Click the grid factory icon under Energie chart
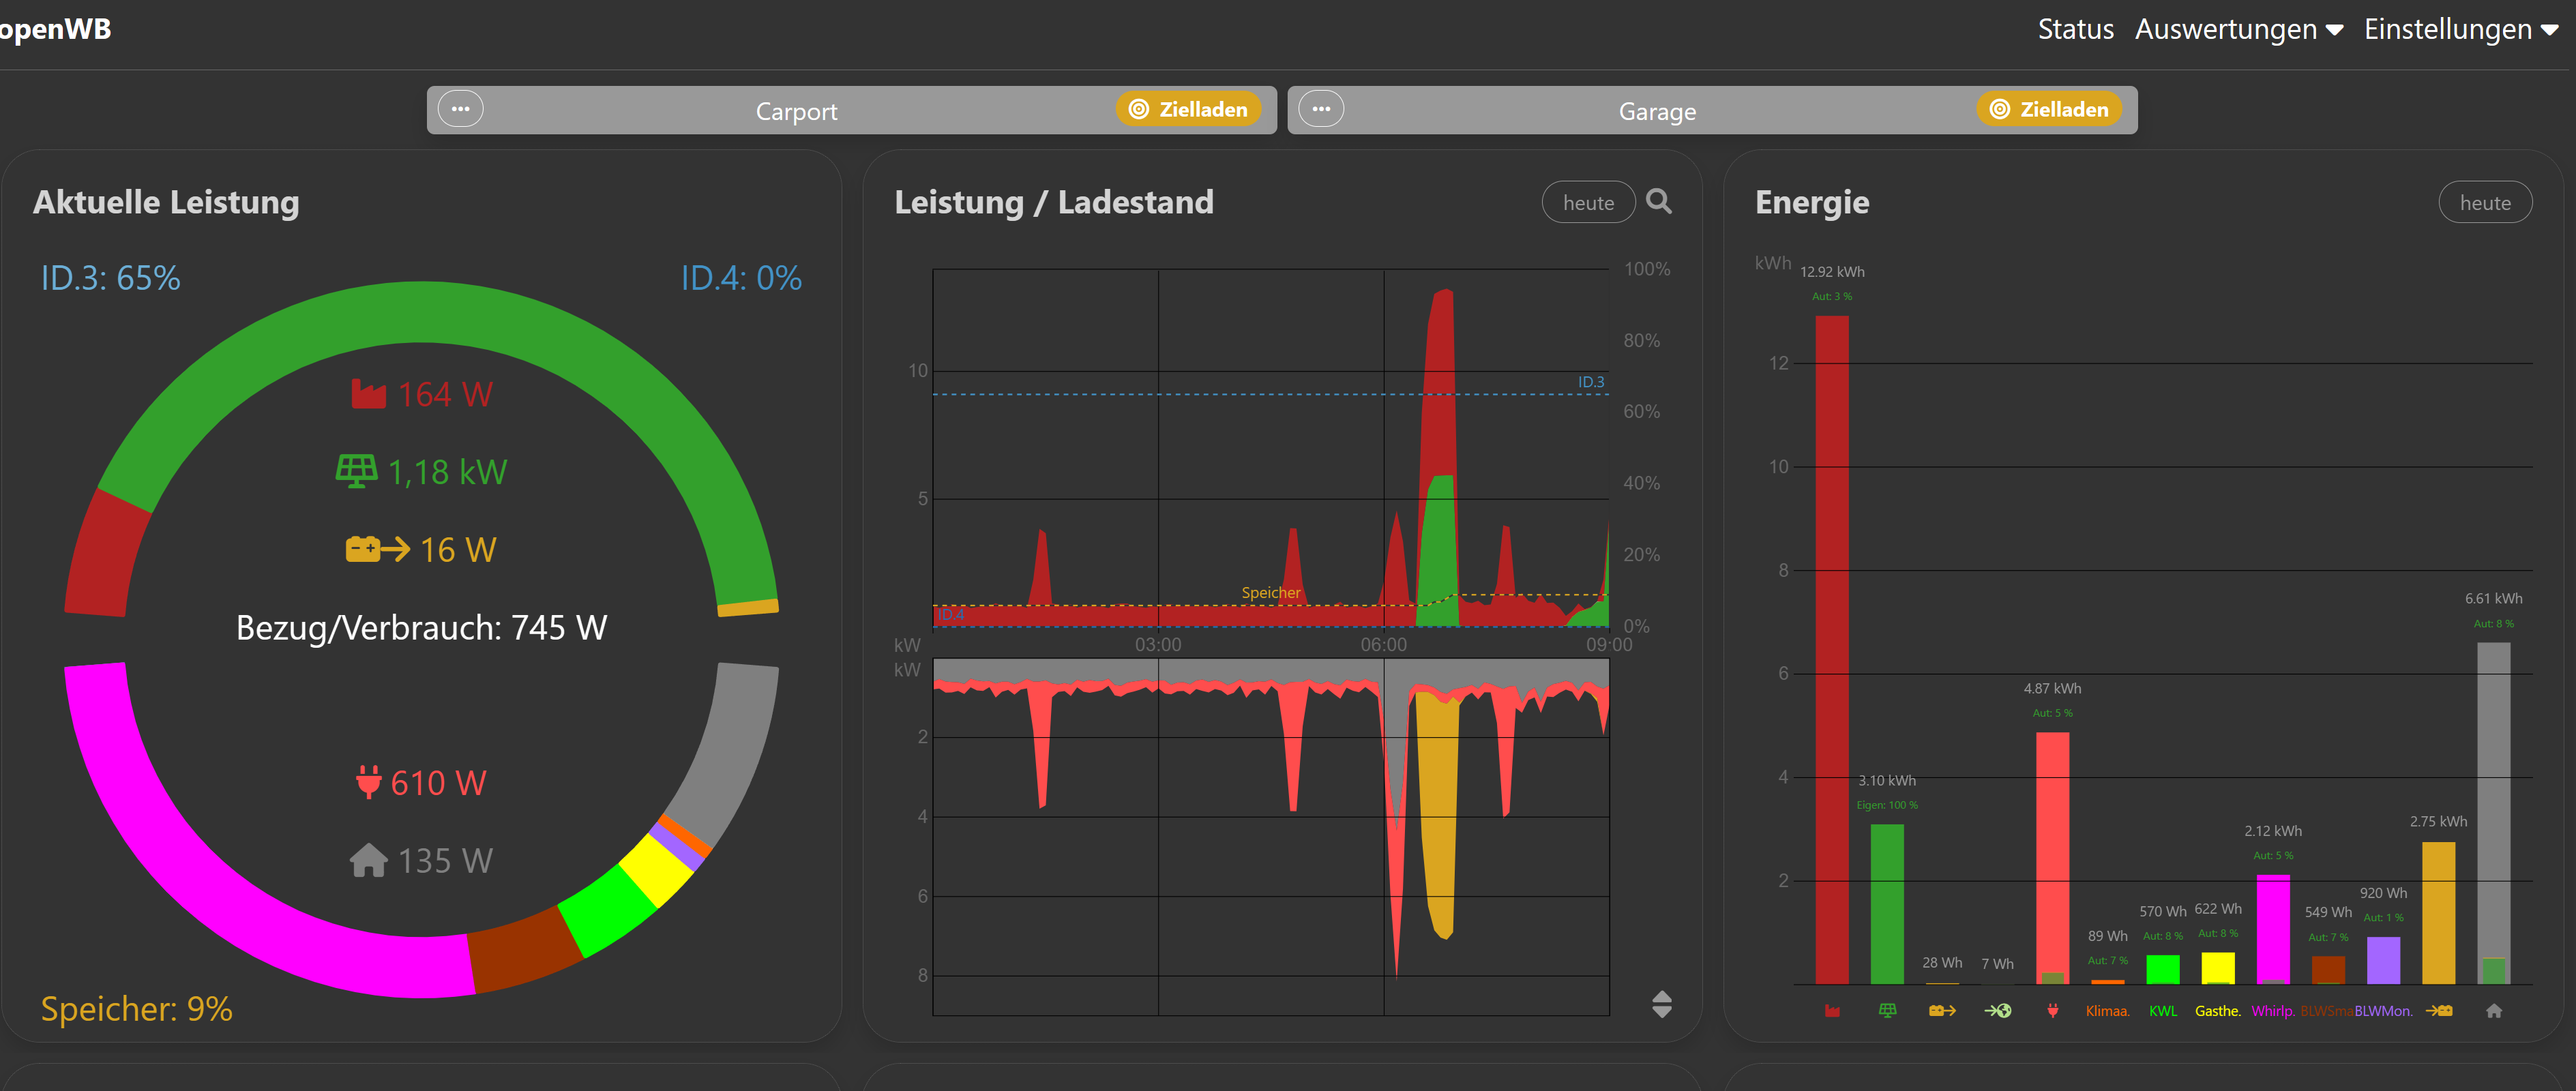The height and width of the screenshot is (1091, 2576). tap(1831, 1011)
